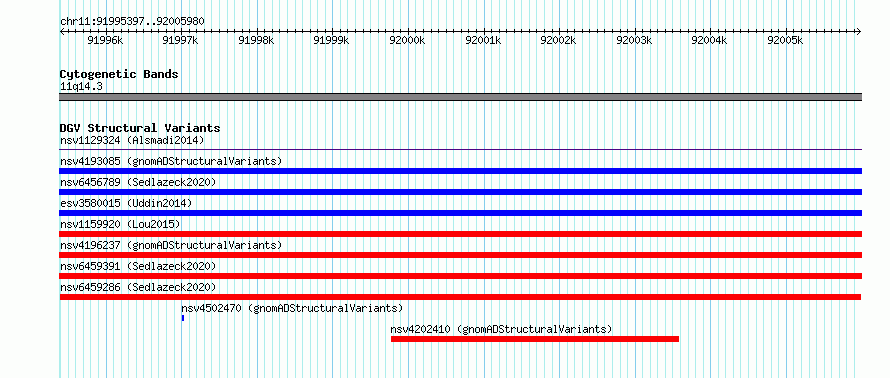
Task: Click the red bar of nsv4196237
Action: 461,255
